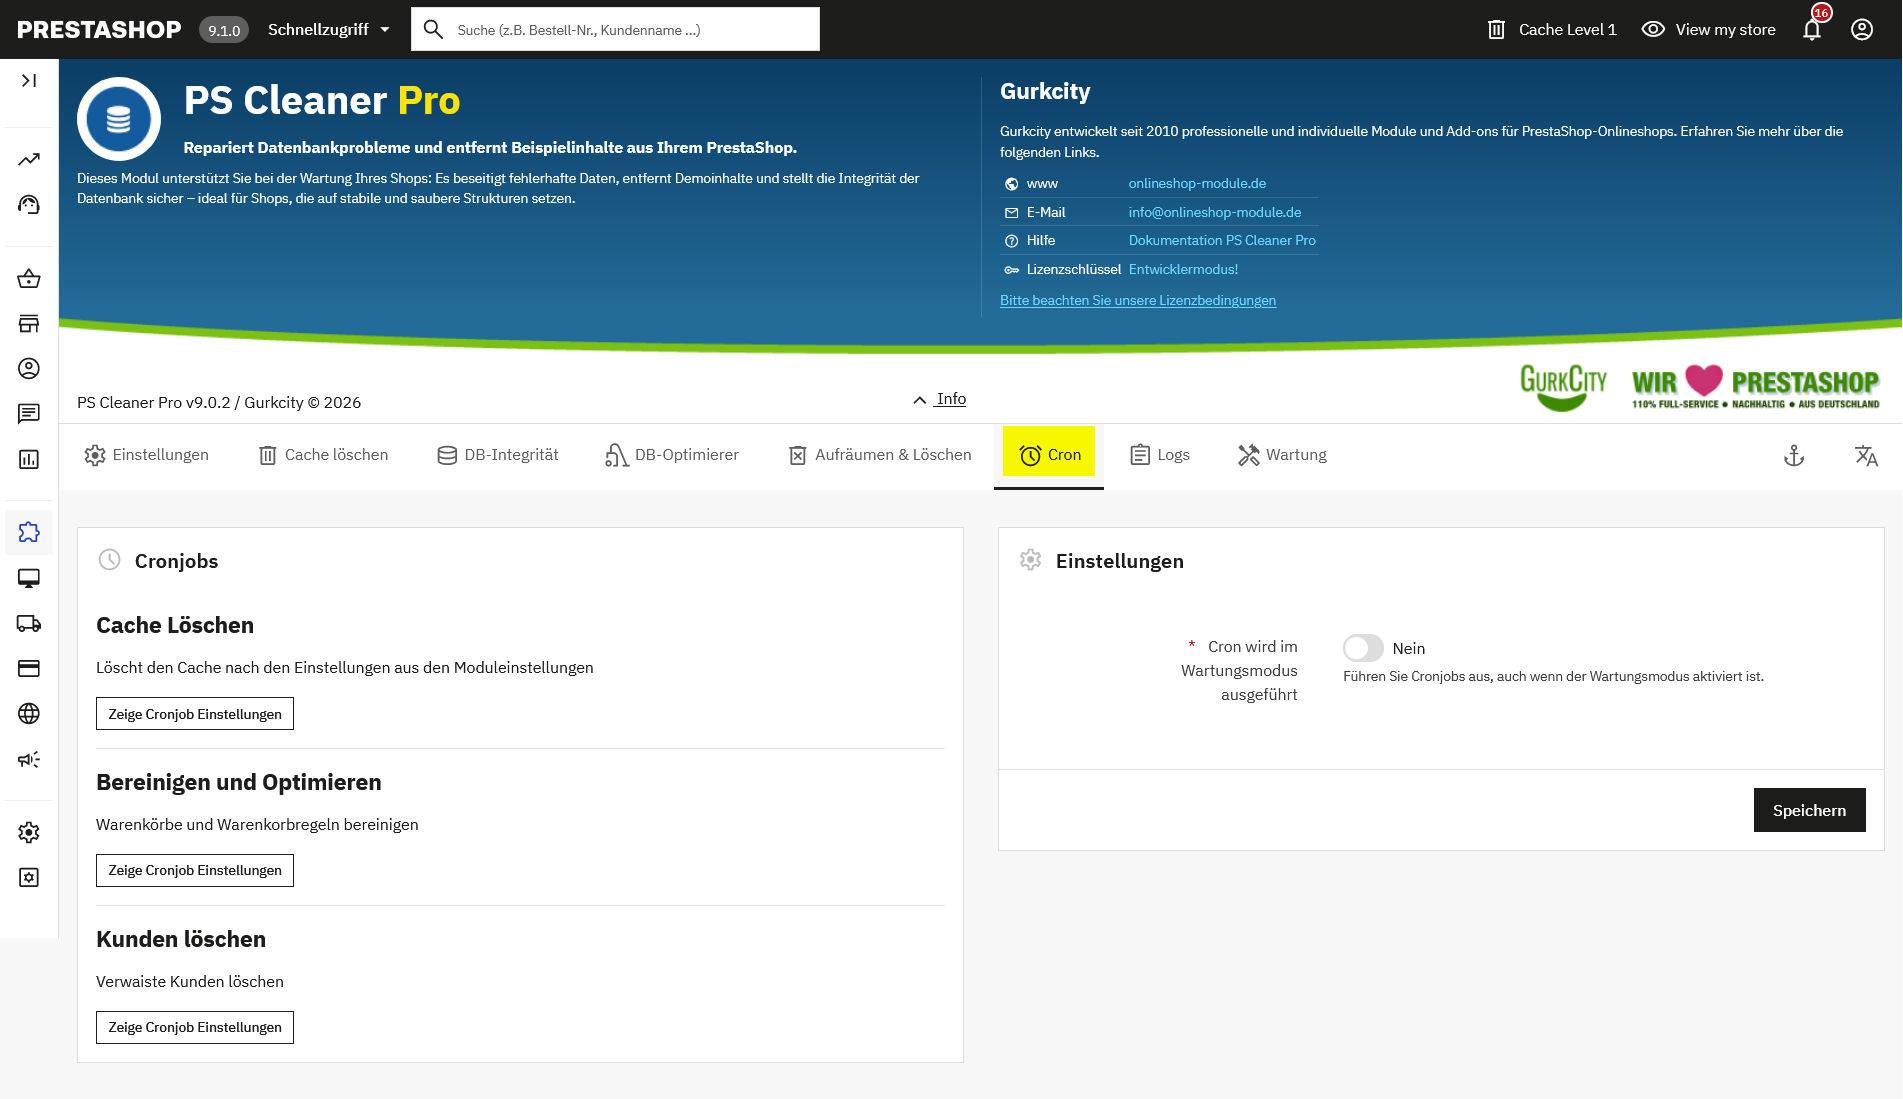
Task: Toggle Cron wird im Wartungsmodus ausgeführt switch
Action: pos(1363,648)
